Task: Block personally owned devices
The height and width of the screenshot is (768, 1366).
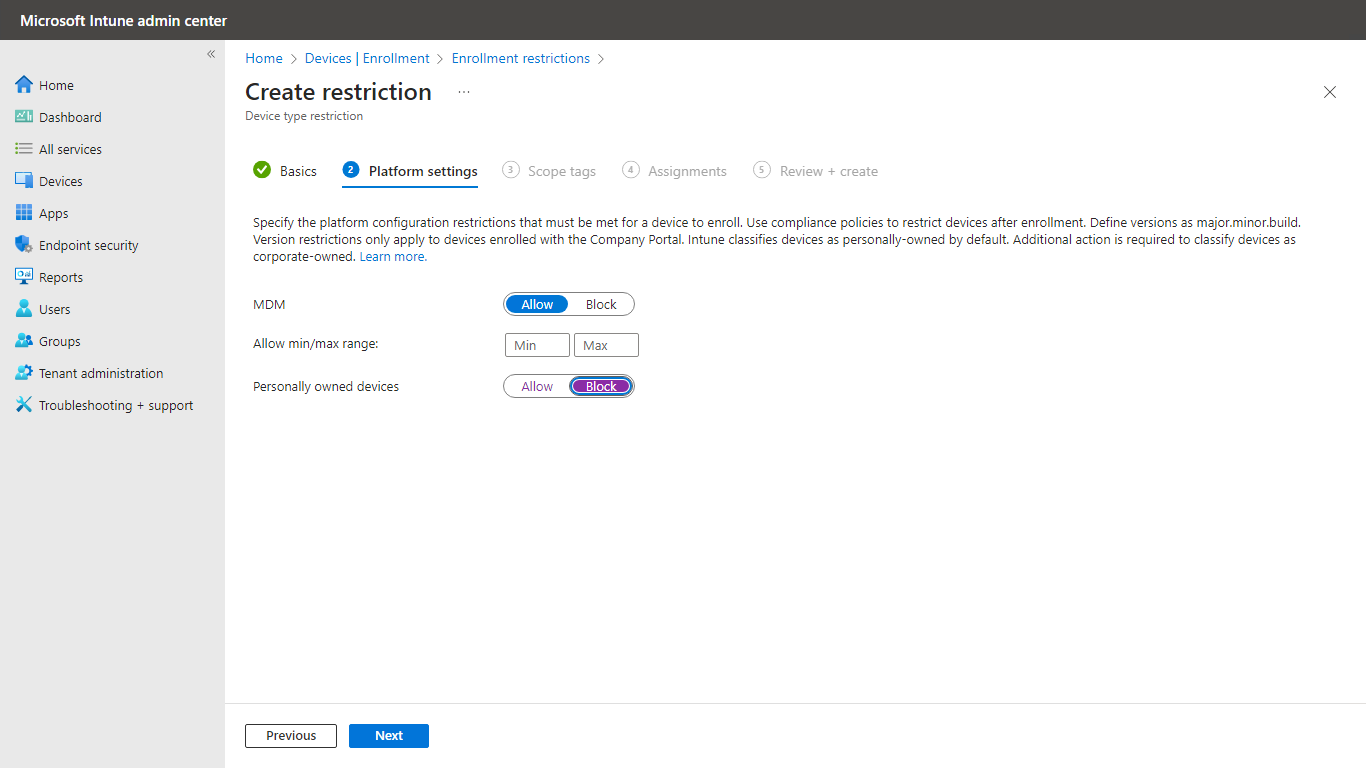Action: [601, 387]
